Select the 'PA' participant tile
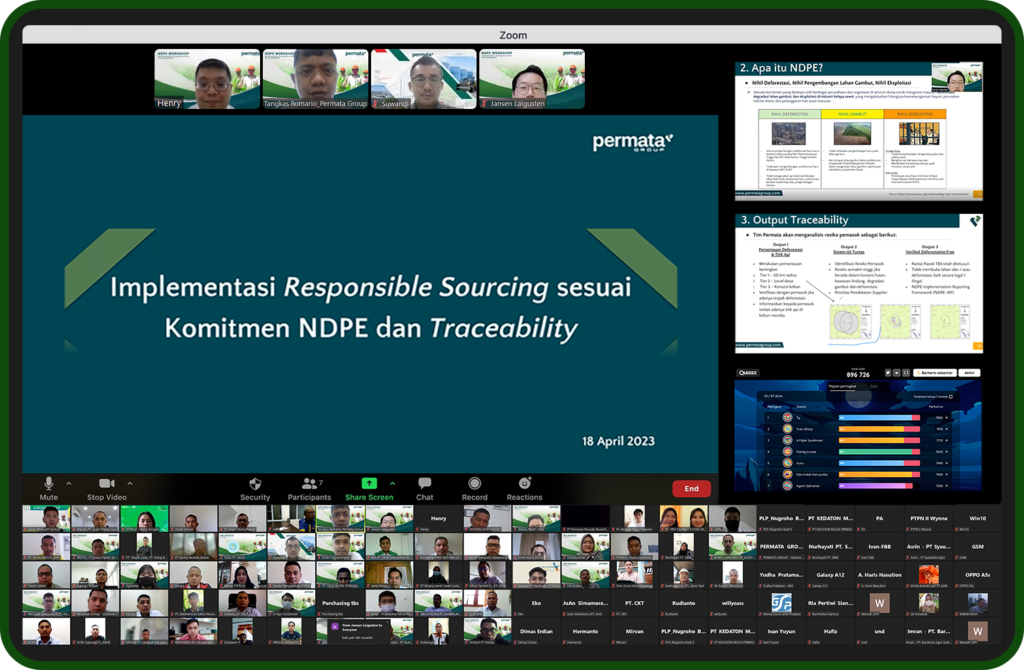This screenshot has width=1024, height=670. [x=879, y=518]
